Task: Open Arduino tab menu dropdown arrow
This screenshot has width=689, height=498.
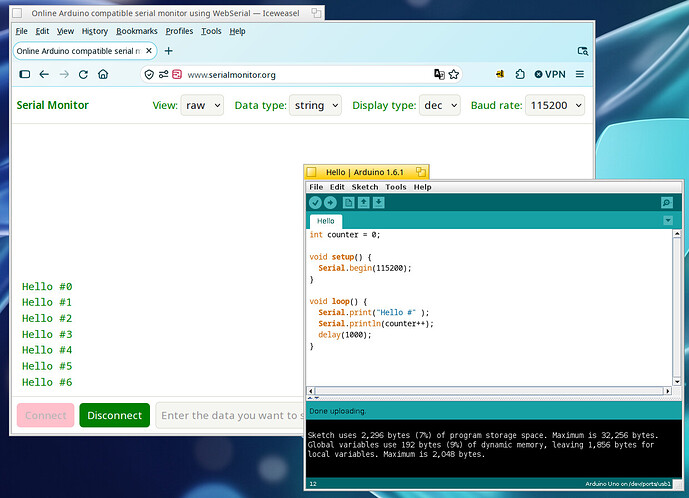Action: [668, 220]
